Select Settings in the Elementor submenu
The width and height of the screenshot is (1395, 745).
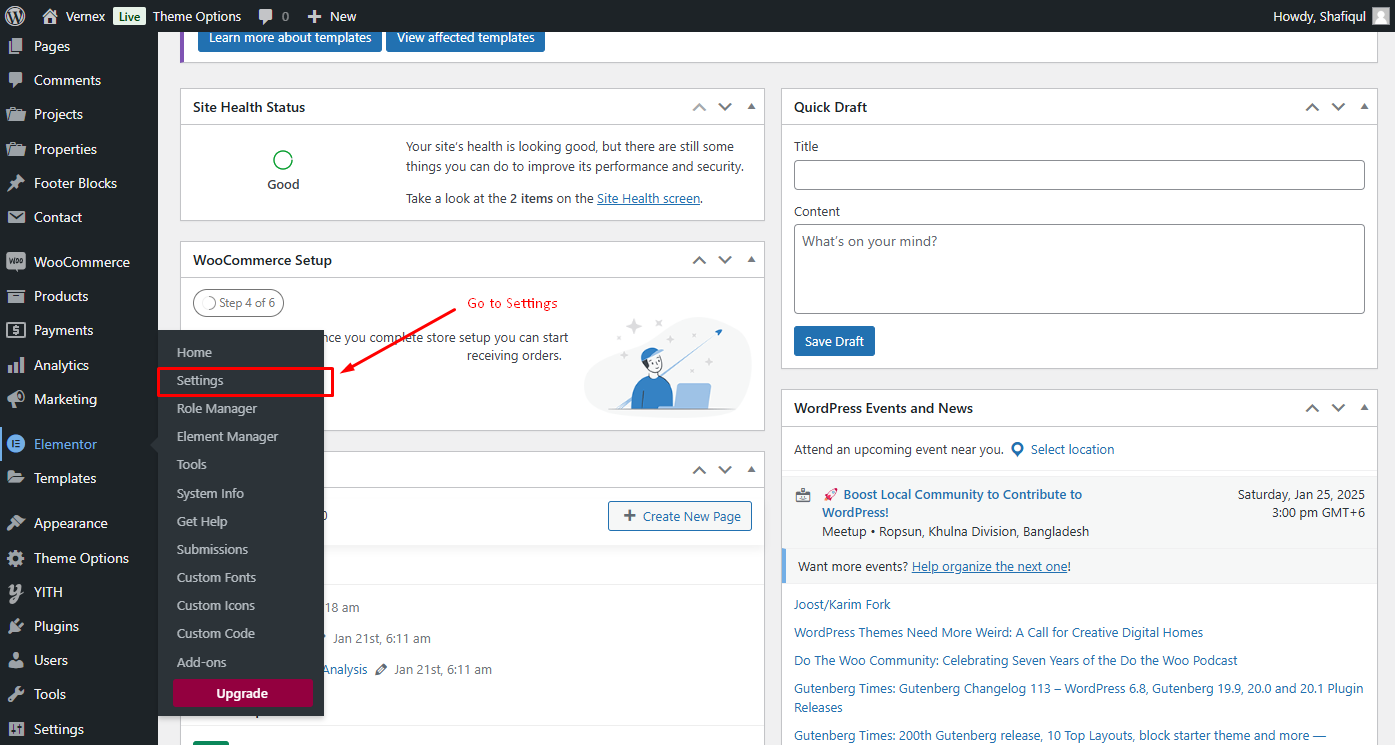click(x=200, y=381)
